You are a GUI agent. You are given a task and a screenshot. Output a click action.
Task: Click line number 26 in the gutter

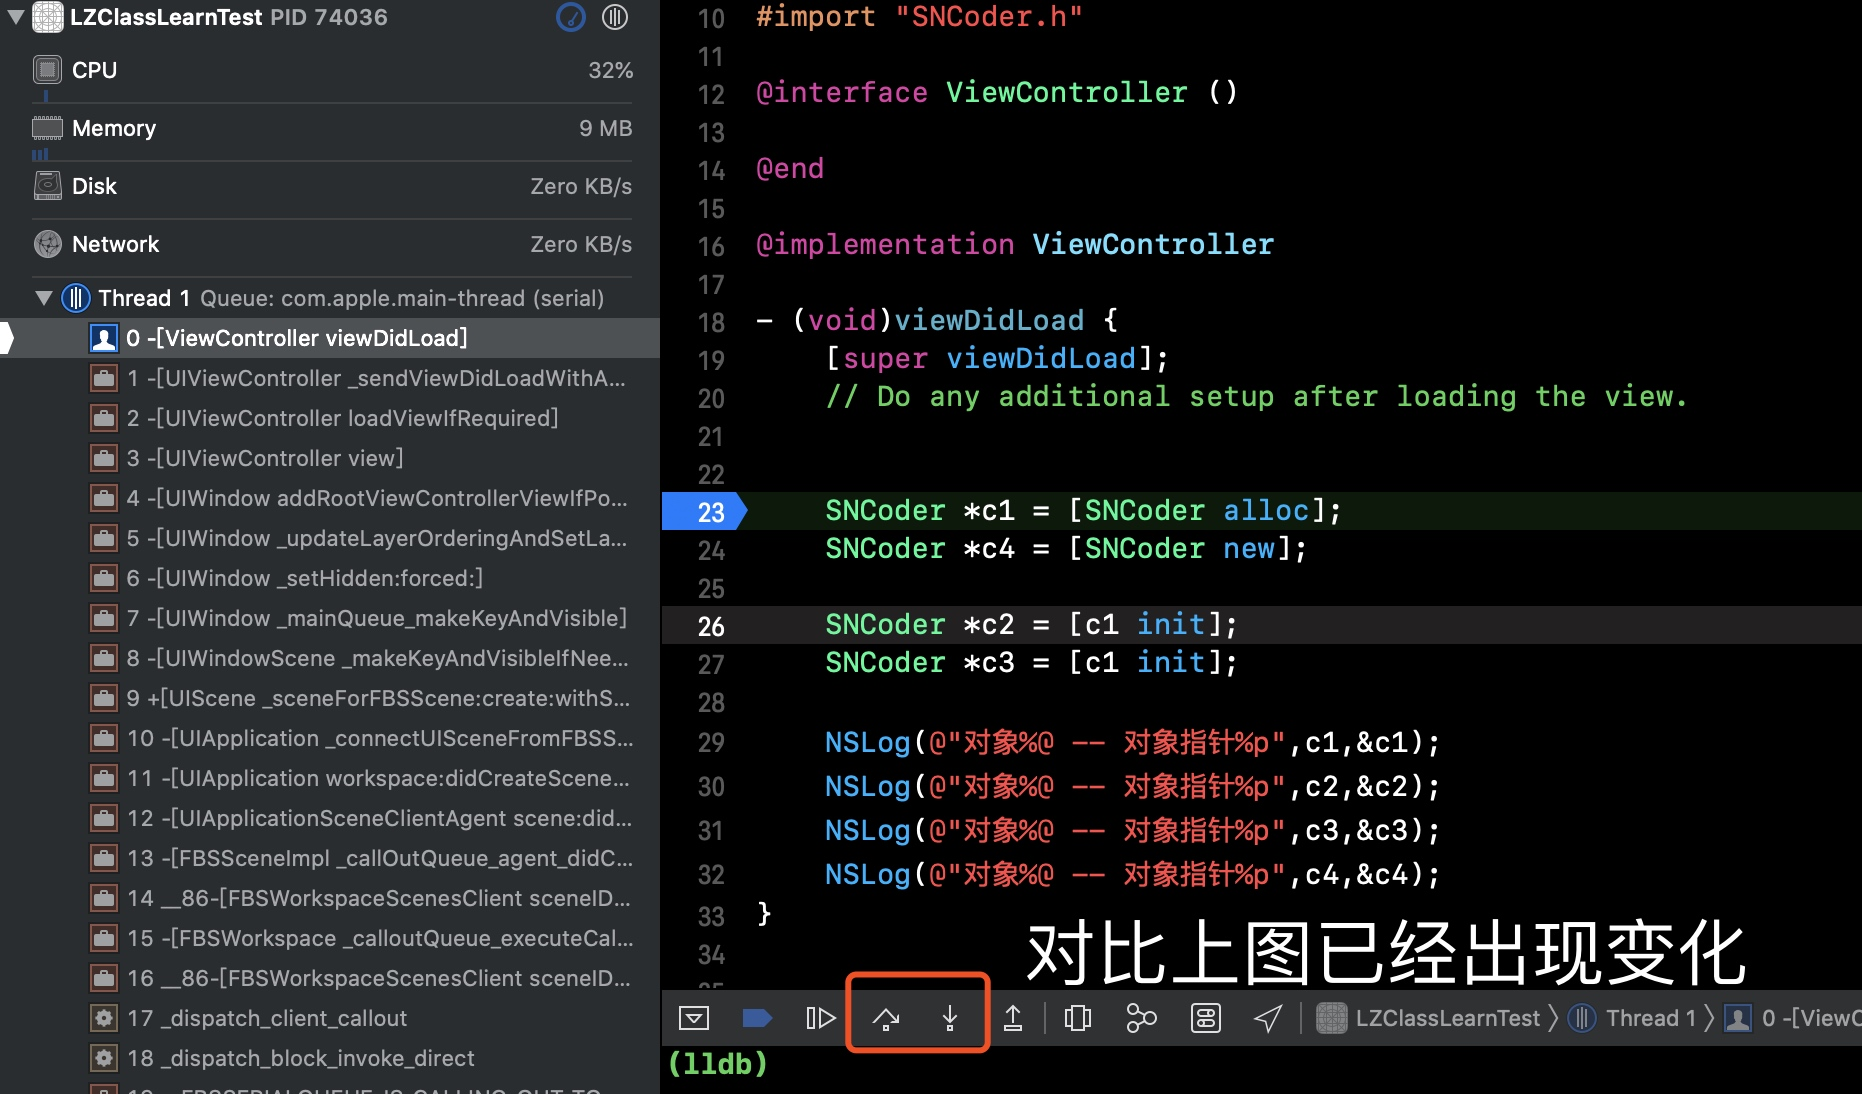[711, 626]
